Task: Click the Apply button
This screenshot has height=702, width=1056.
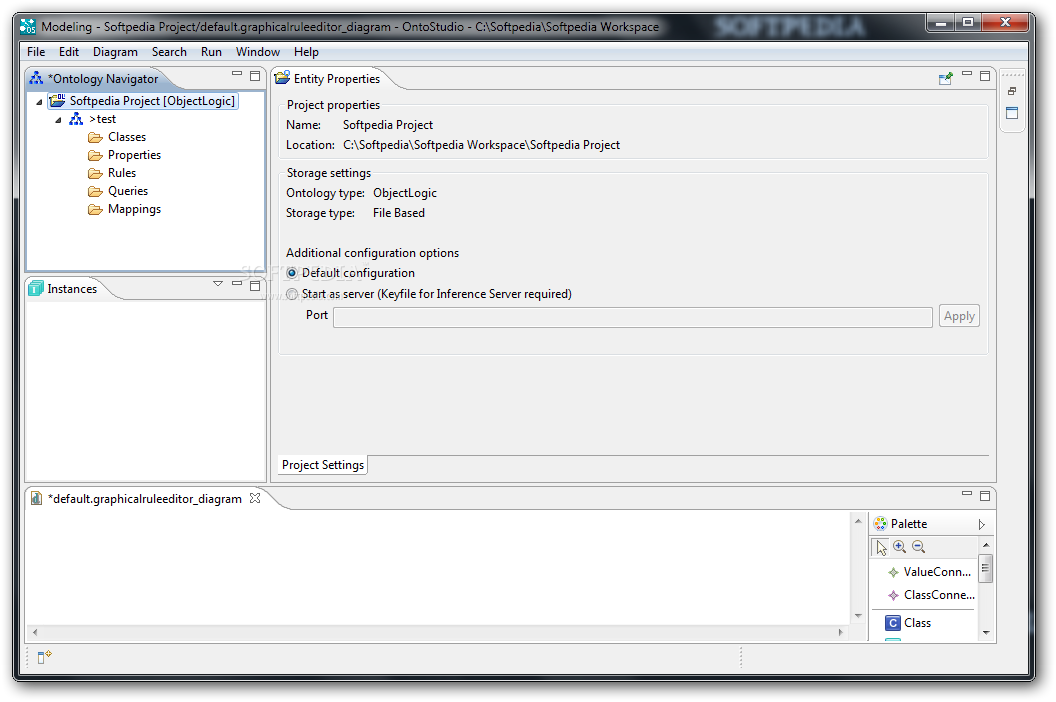Action: 959,317
